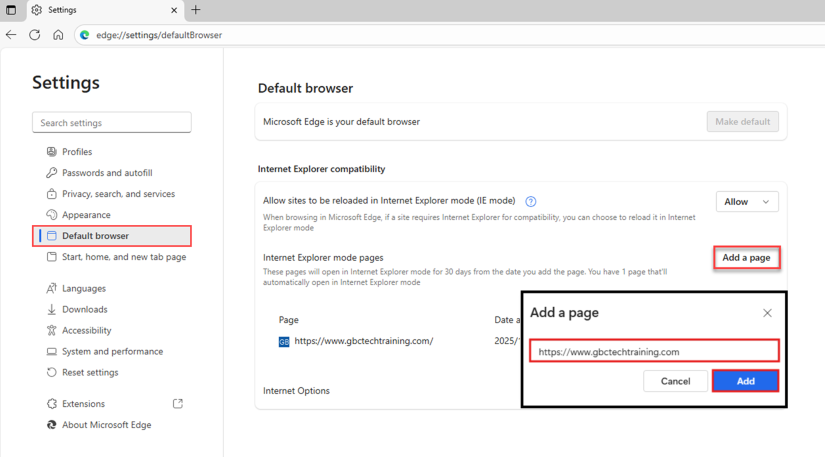
Task: Click the Downloads arrow icon
Action: (x=52, y=309)
